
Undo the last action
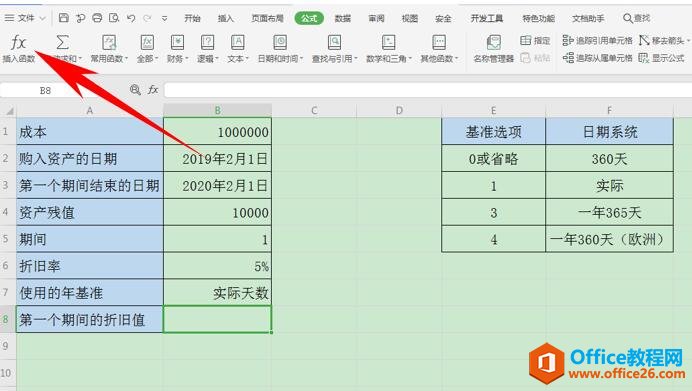click(131, 18)
